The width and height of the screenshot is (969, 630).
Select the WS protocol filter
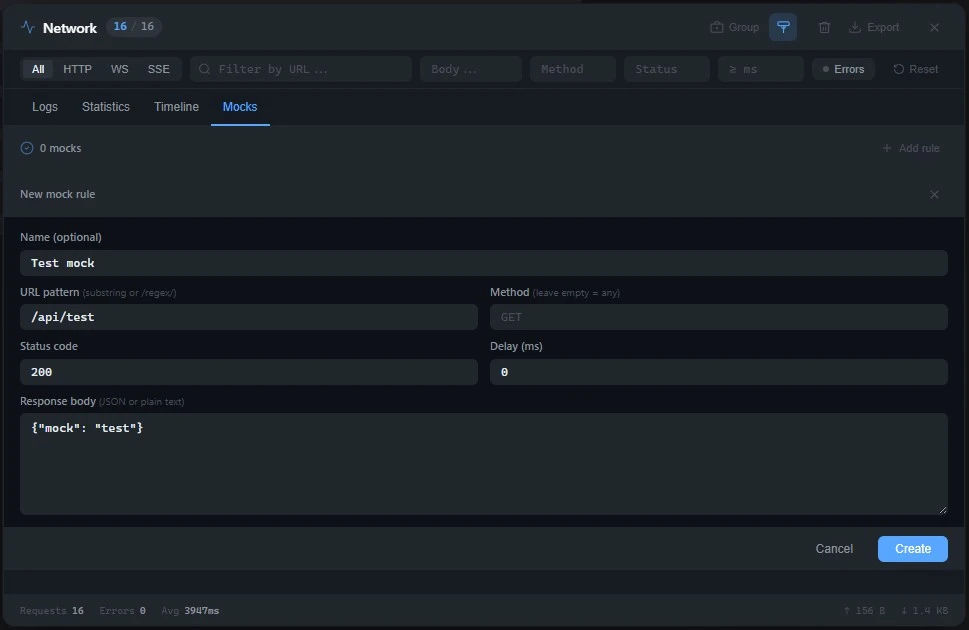[119, 69]
